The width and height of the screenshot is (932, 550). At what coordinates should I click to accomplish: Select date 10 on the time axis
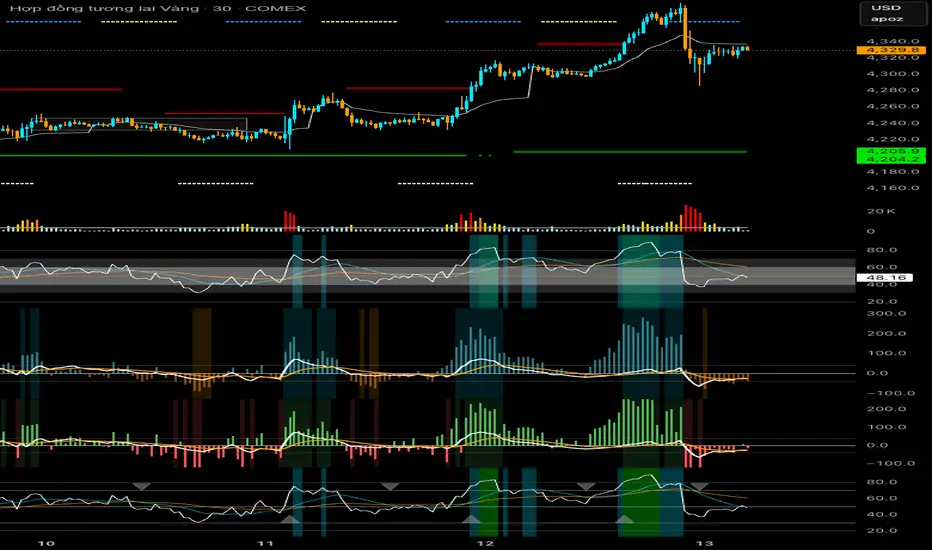pyautogui.click(x=46, y=543)
